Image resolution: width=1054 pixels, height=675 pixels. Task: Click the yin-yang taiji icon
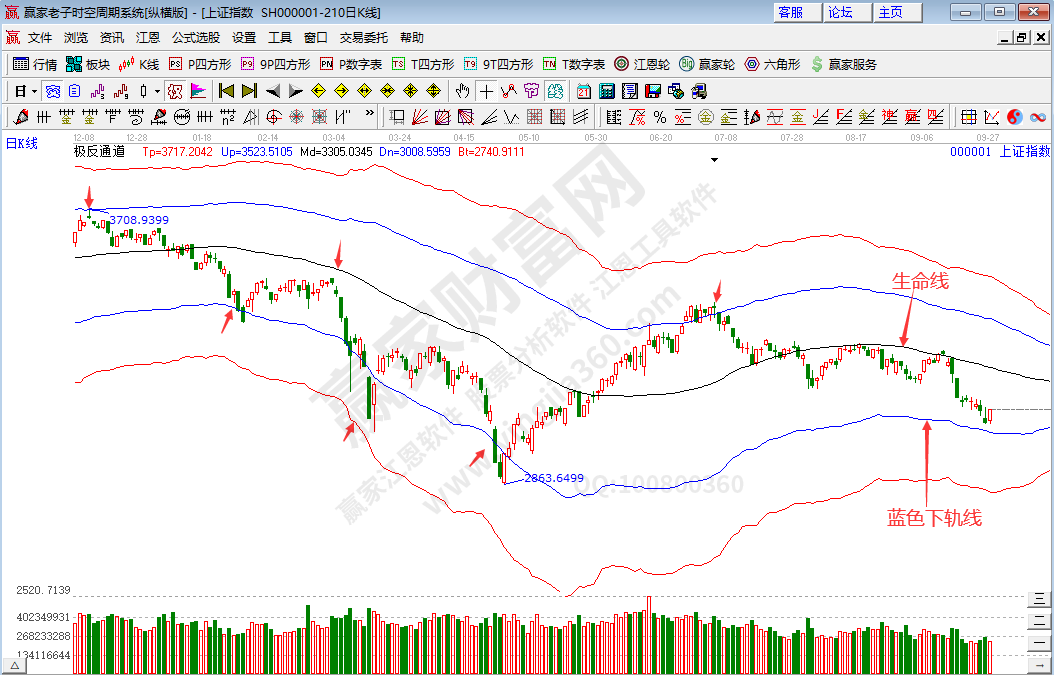coord(1014,117)
